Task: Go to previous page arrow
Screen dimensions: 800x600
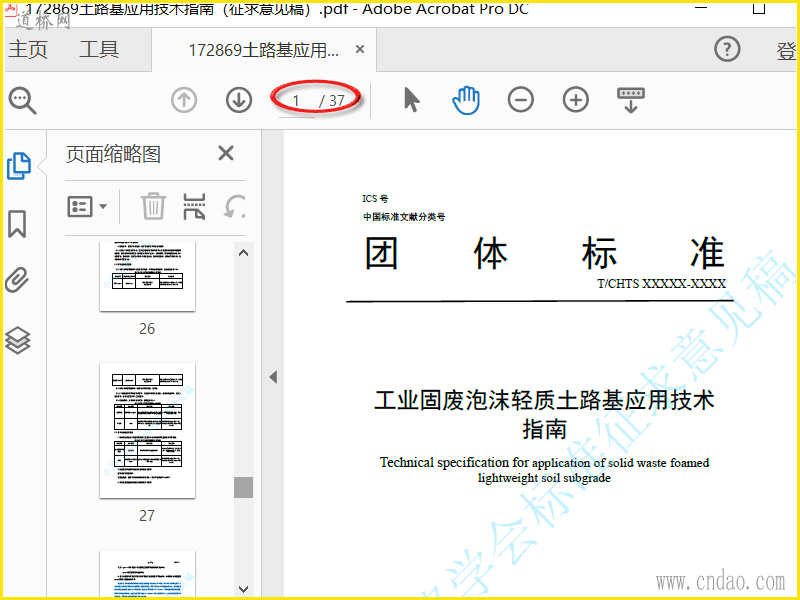Action: pos(184,100)
